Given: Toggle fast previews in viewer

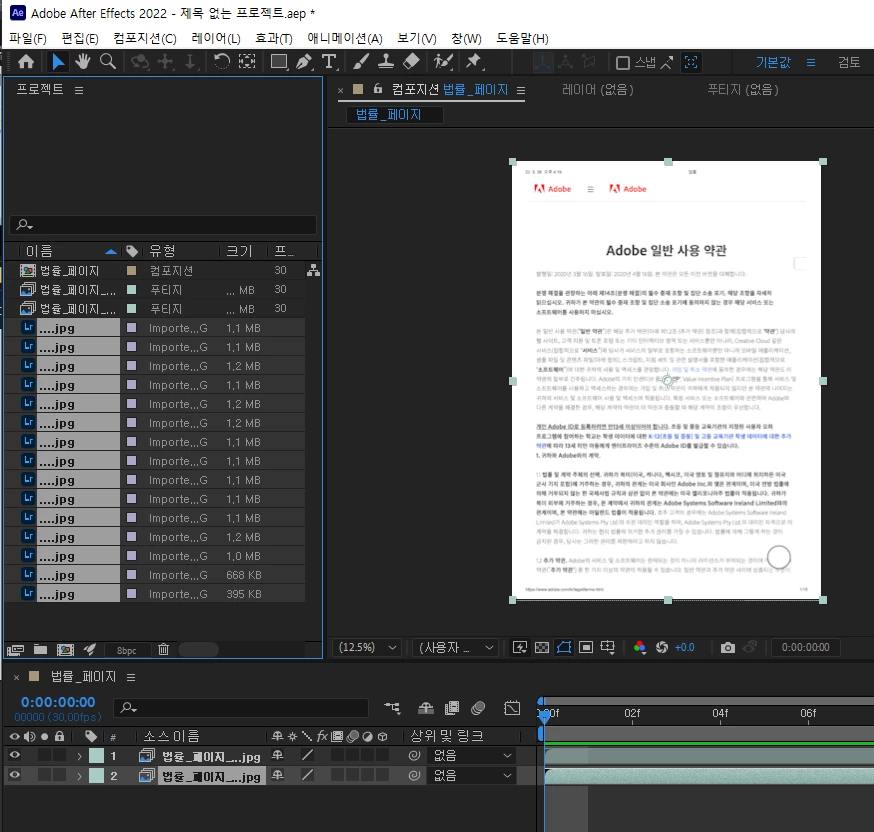Looking at the screenshot, I should tap(519, 647).
